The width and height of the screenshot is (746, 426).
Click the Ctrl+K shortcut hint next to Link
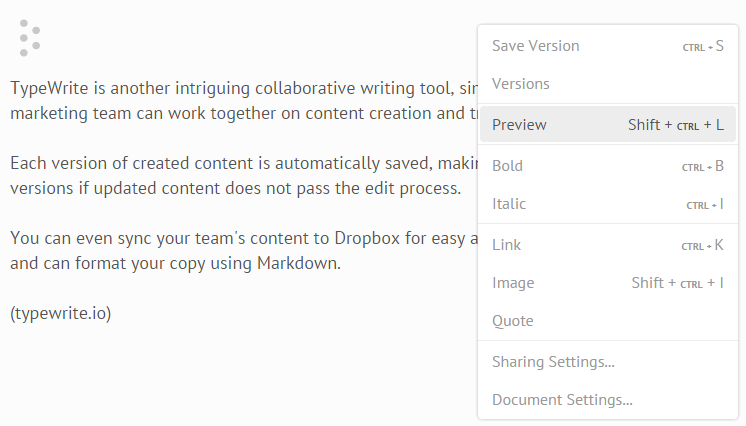coord(703,245)
